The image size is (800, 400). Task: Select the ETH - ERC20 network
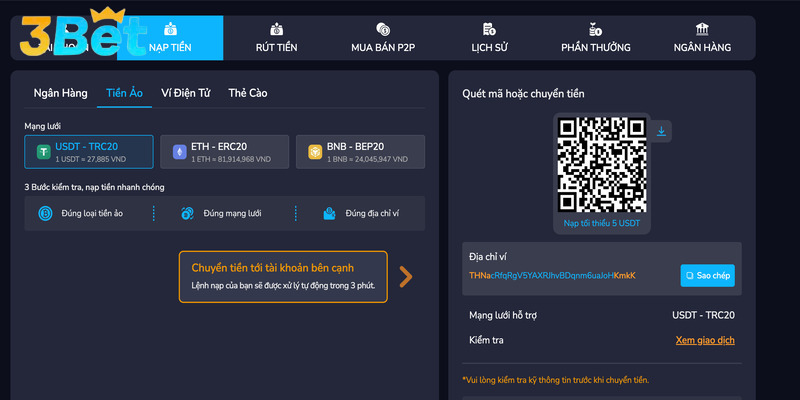point(224,152)
